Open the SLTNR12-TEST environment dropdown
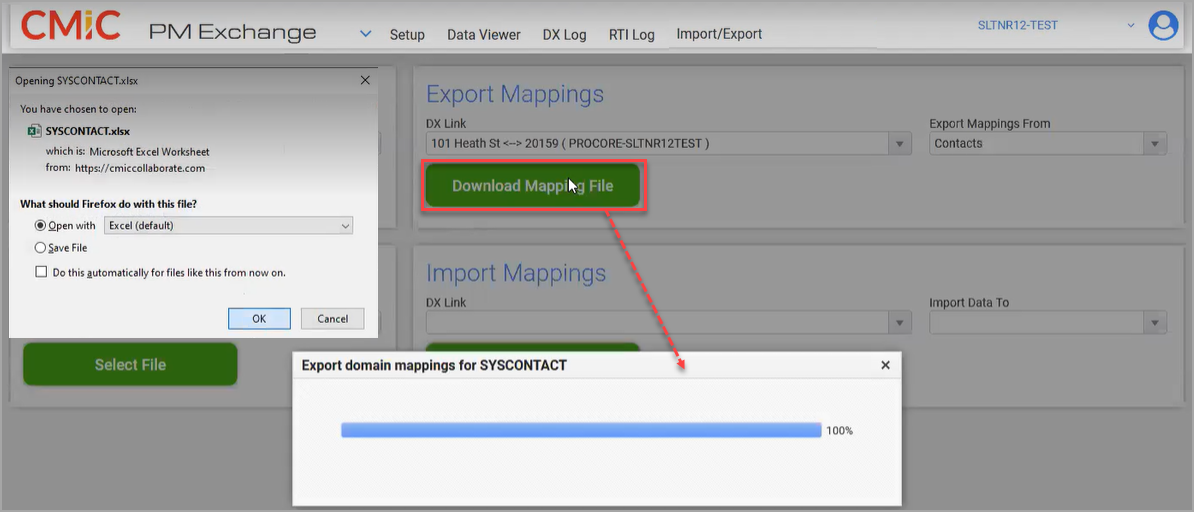Viewport: 1194px width, 512px height. pyautogui.click(x=1131, y=26)
